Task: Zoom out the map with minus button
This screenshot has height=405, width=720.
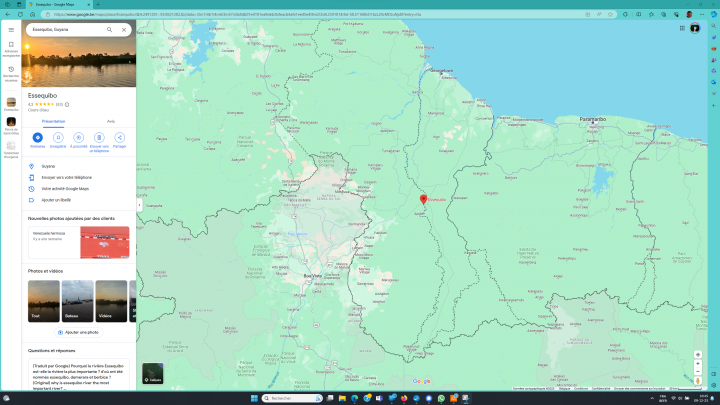Action: pyautogui.click(x=698, y=371)
